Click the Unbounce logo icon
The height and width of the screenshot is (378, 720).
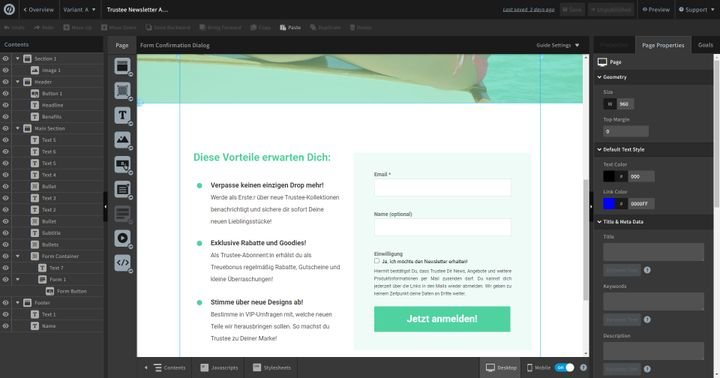(x=9, y=9)
